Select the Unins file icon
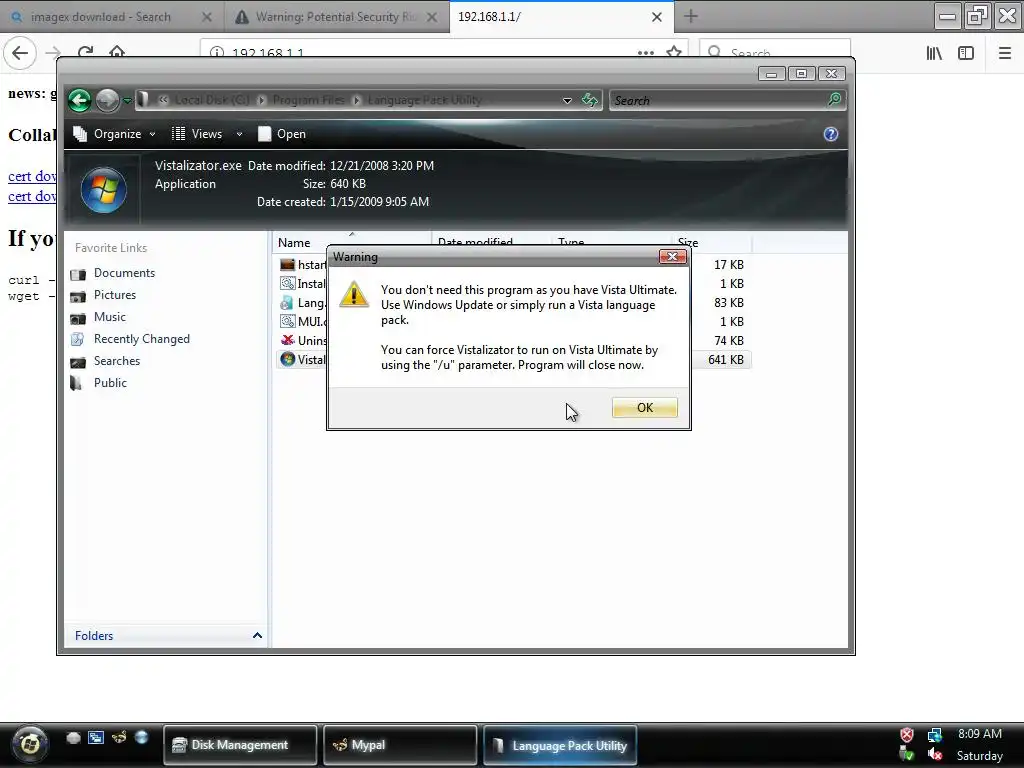 [x=287, y=340]
